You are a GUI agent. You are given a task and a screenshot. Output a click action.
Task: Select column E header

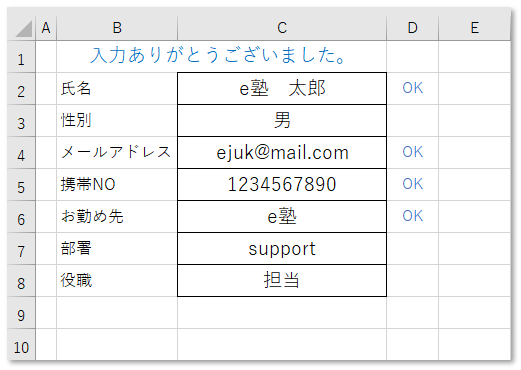[x=474, y=28]
